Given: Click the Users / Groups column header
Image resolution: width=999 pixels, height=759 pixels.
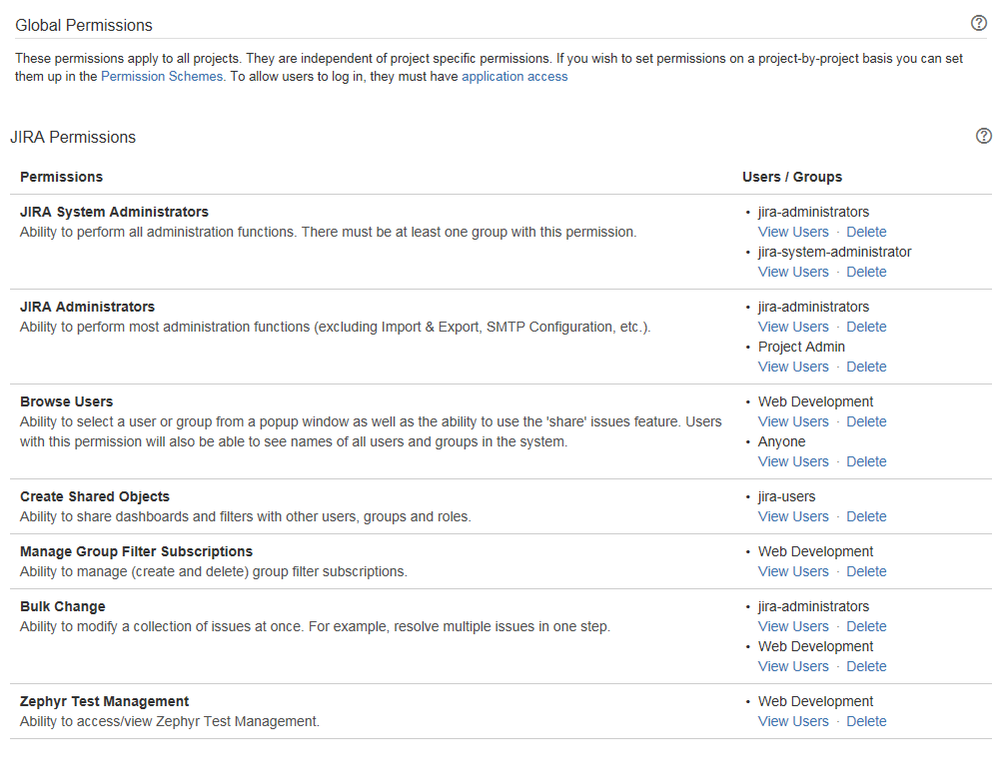Looking at the screenshot, I should (792, 177).
